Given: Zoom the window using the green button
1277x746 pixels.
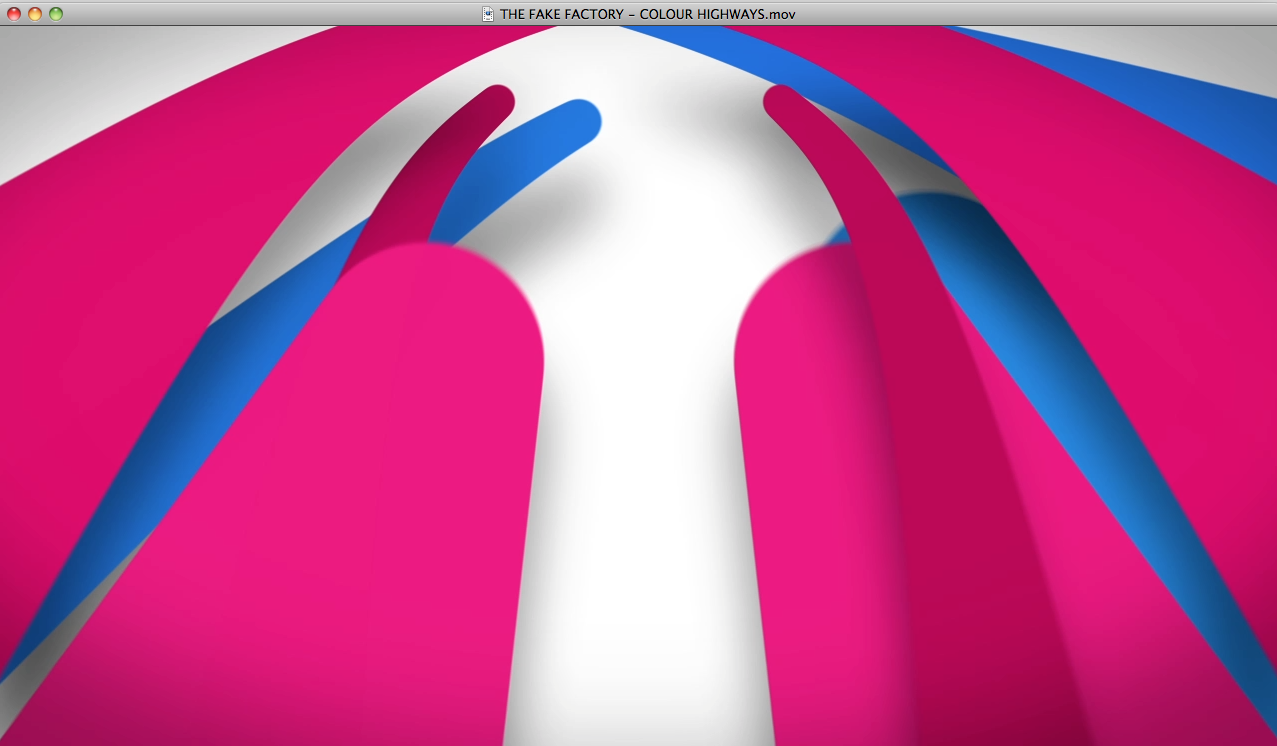Looking at the screenshot, I should (56, 14).
